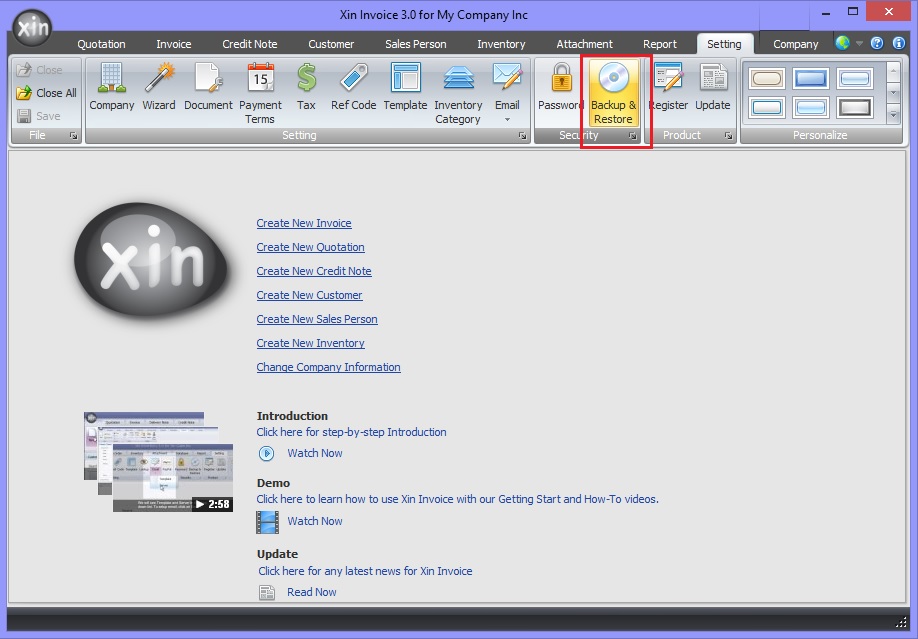Click Watch Now under Introduction
918x639 pixels.
pyautogui.click(x=315, y=453)
